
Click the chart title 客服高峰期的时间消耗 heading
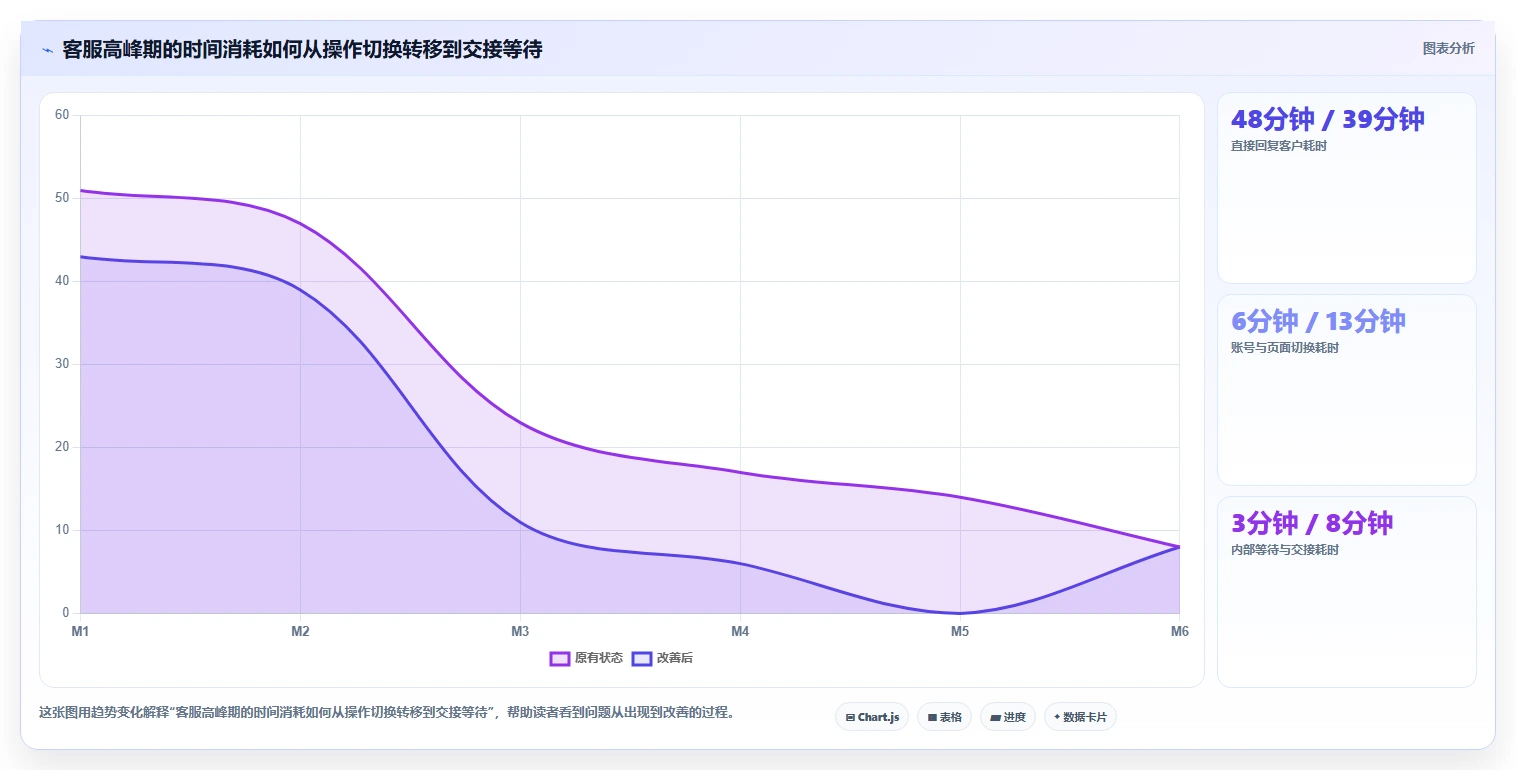[x=302, y=49]
